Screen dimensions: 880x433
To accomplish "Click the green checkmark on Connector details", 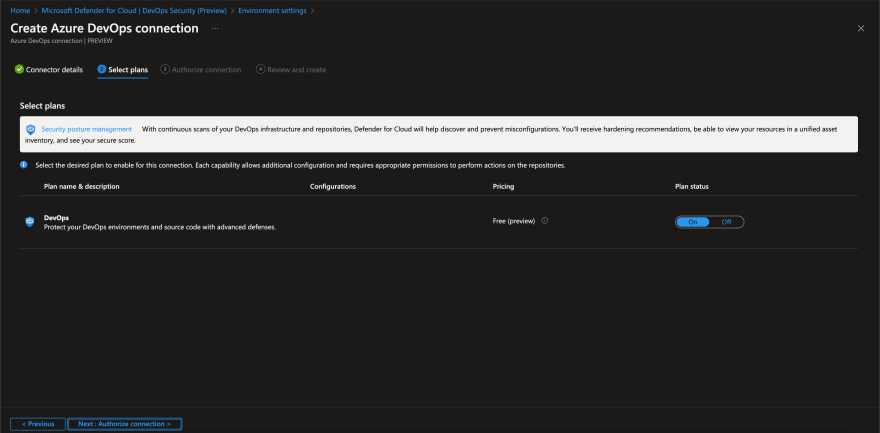I will coord(19,70).
